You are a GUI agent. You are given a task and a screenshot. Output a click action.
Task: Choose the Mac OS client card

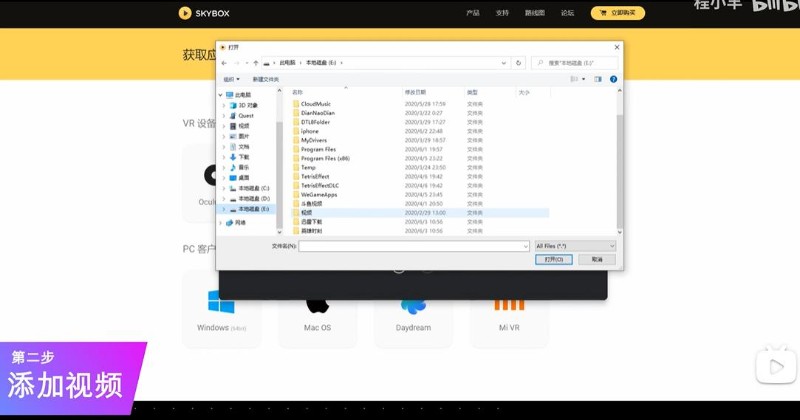[x=317, y=309]
